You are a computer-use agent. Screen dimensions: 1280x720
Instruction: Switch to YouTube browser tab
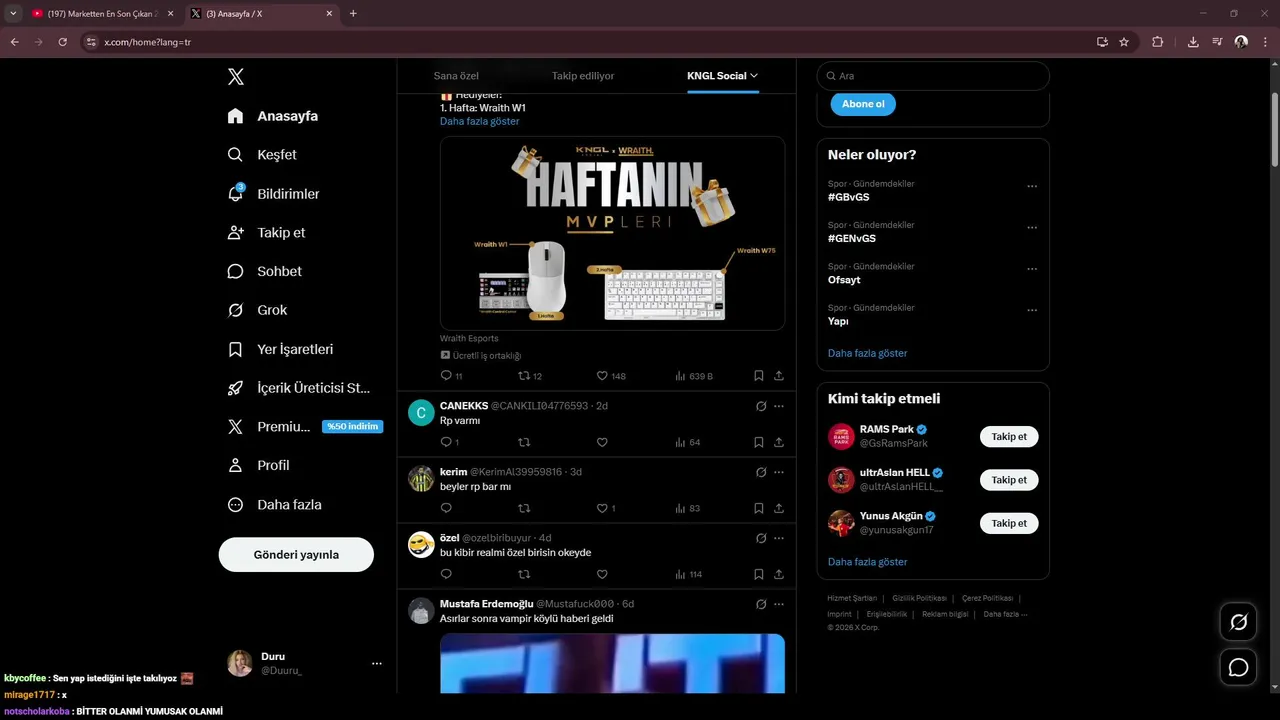(x=102, y=14)
